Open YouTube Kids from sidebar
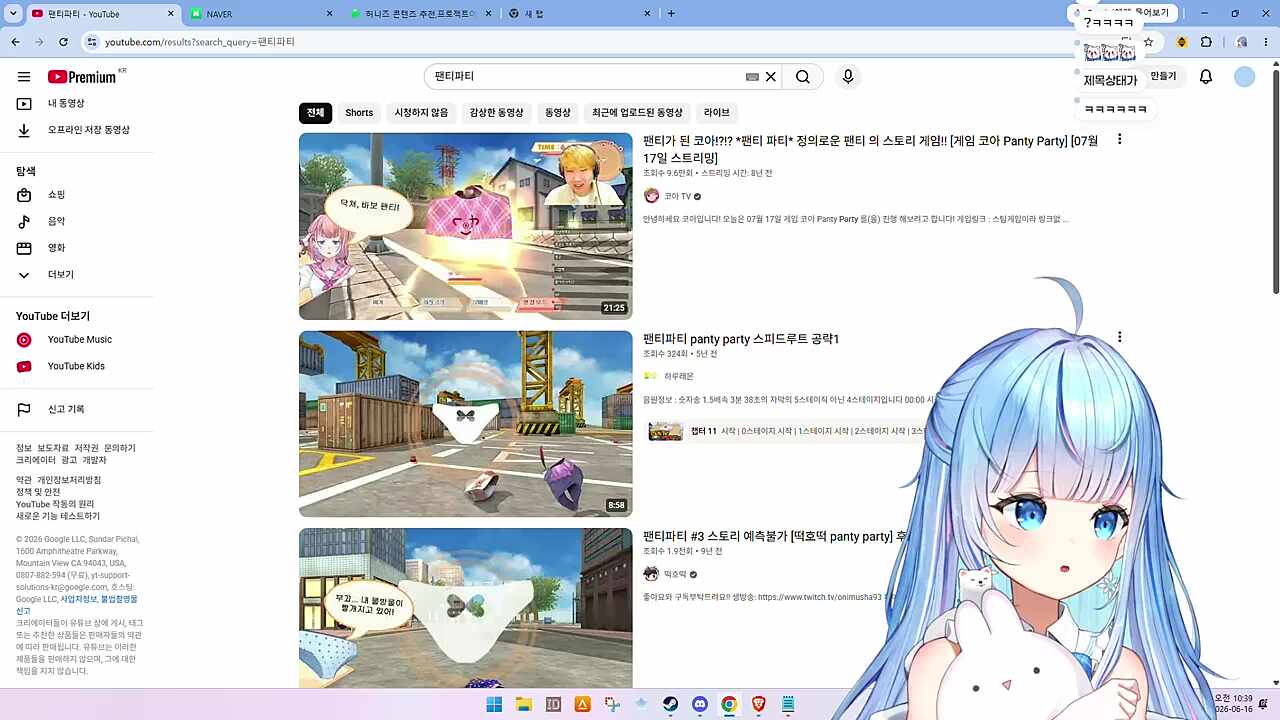Viewport: 1280px width, 720px height. (78, 366)
